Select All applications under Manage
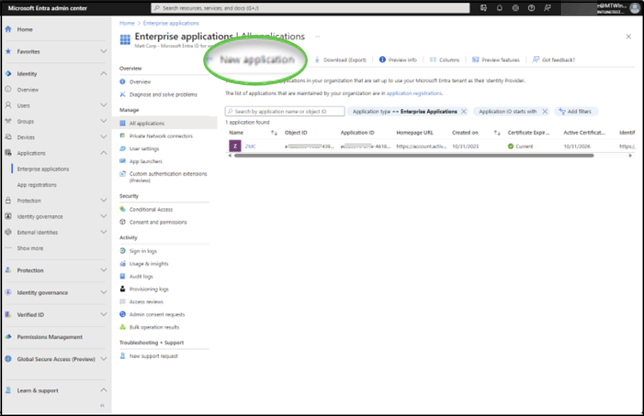 coord(147,123)
